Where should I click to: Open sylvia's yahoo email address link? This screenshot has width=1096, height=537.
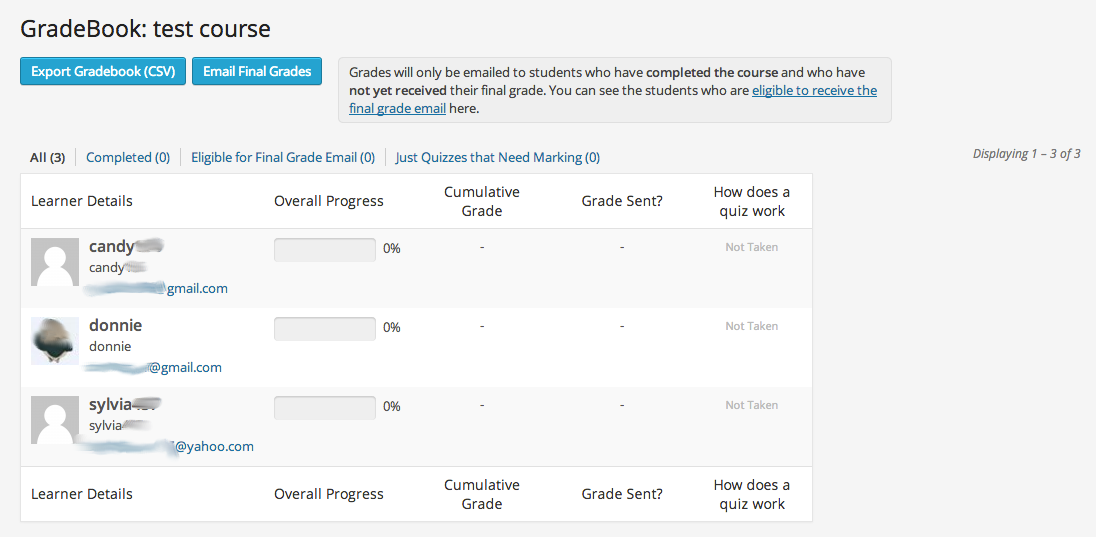coord(170,446)
